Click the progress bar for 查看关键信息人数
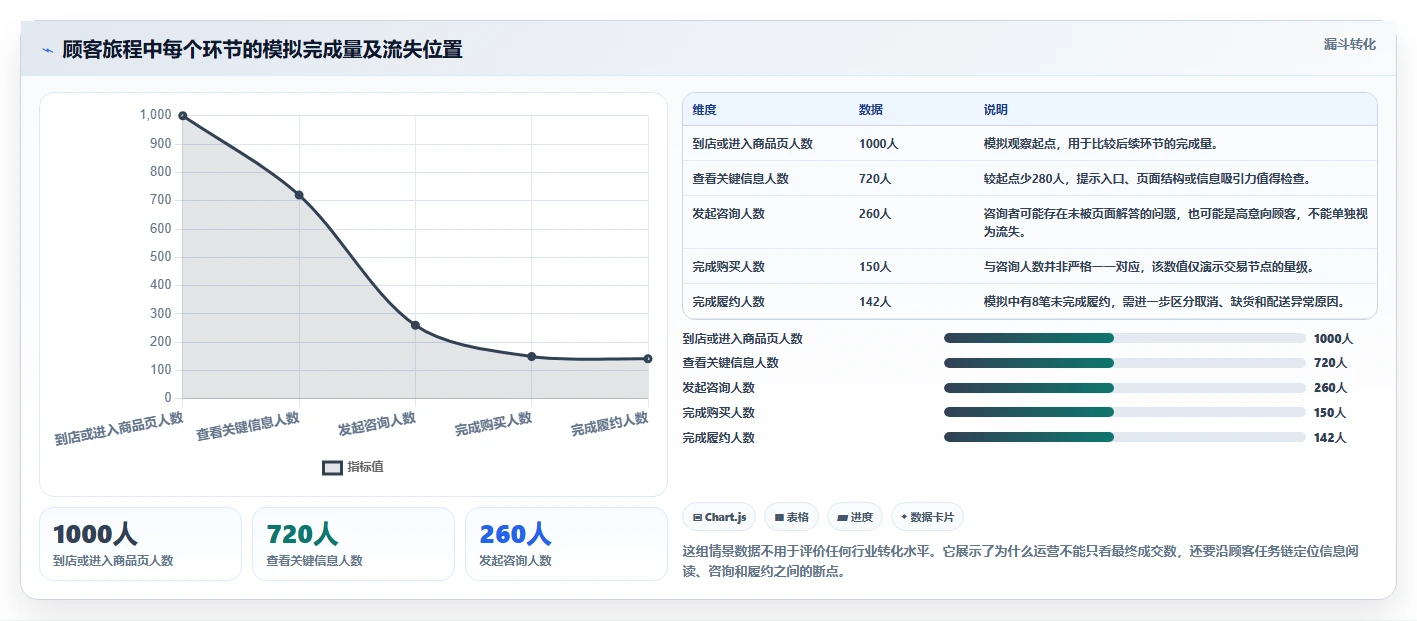 (x=1124, y=363)
